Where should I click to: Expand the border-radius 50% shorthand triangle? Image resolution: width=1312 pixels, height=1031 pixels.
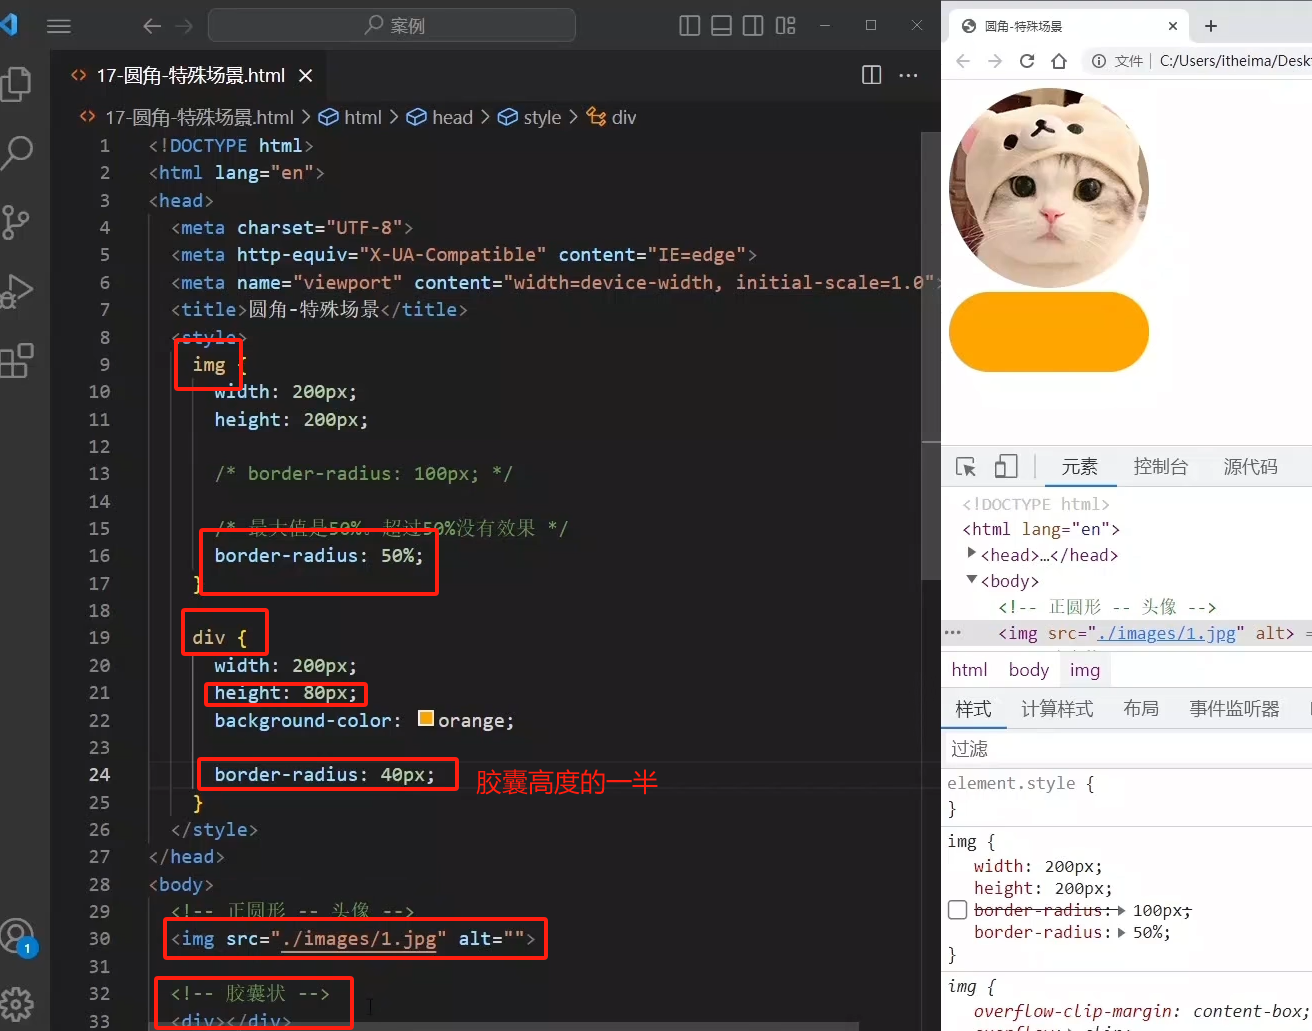pos(1122,932)
